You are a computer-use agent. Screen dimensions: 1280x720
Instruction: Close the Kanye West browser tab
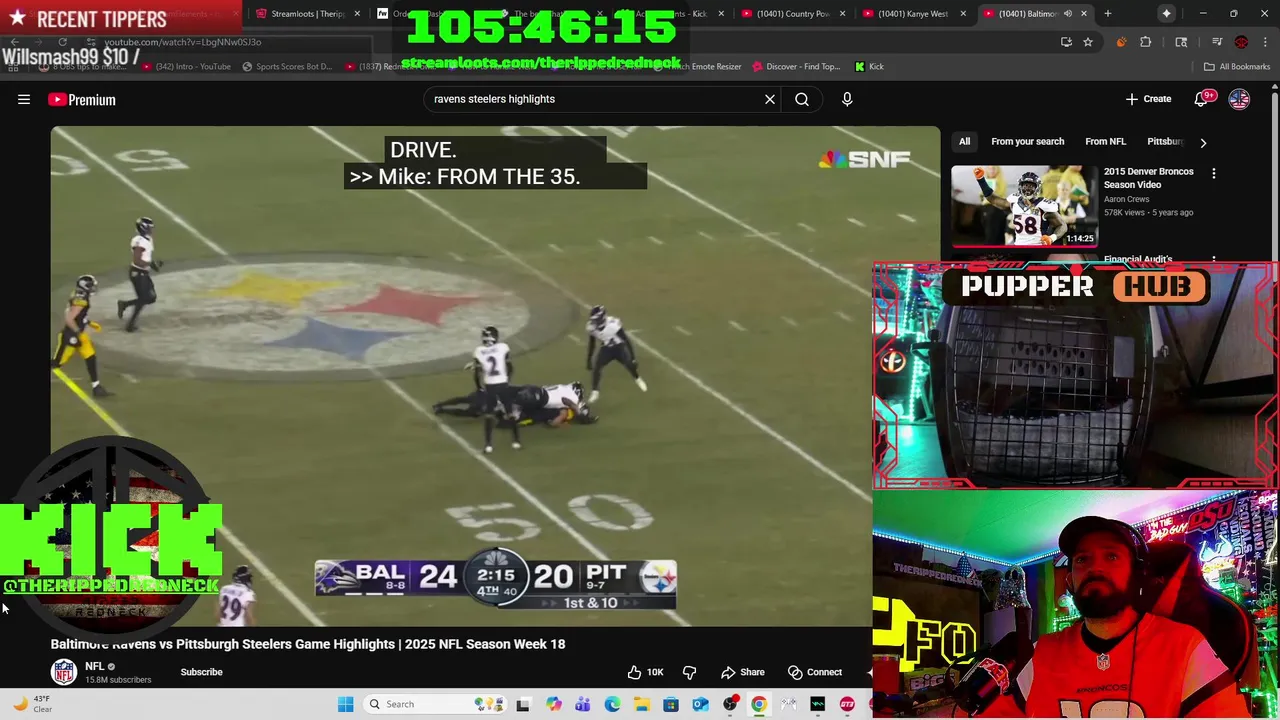pos(963,14)
